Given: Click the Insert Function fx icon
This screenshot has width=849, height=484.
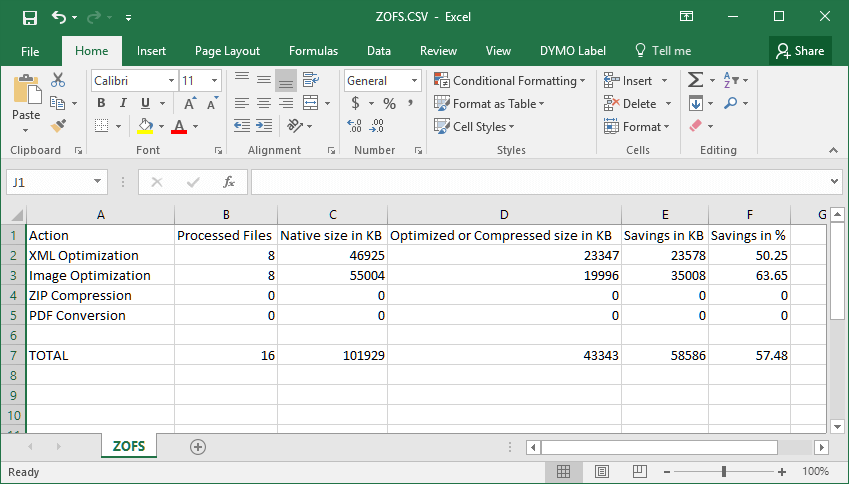Looking at the screenshot, I should 228,182.
